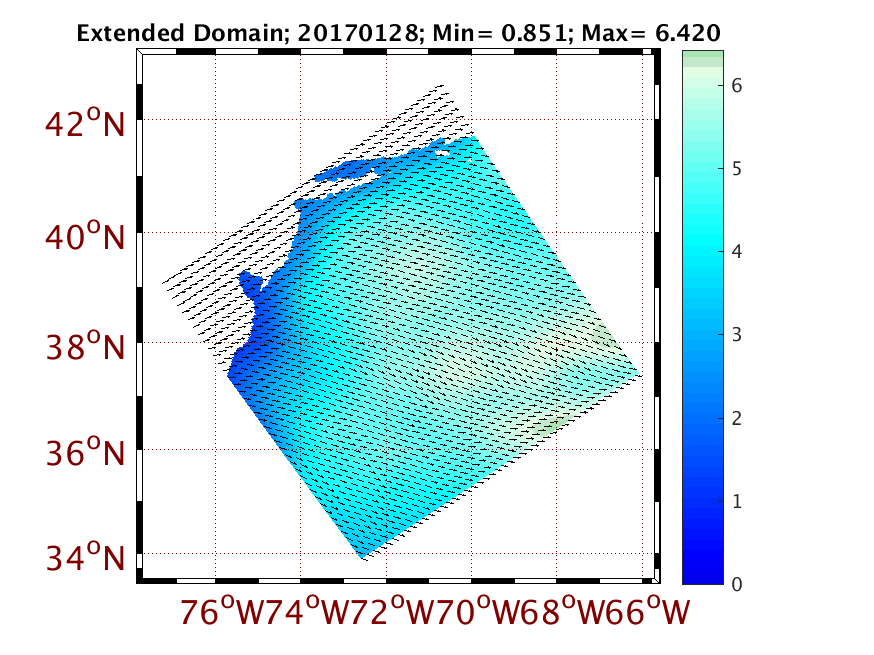Select the 66°W longitude label
874x655 pixels.
646,611
